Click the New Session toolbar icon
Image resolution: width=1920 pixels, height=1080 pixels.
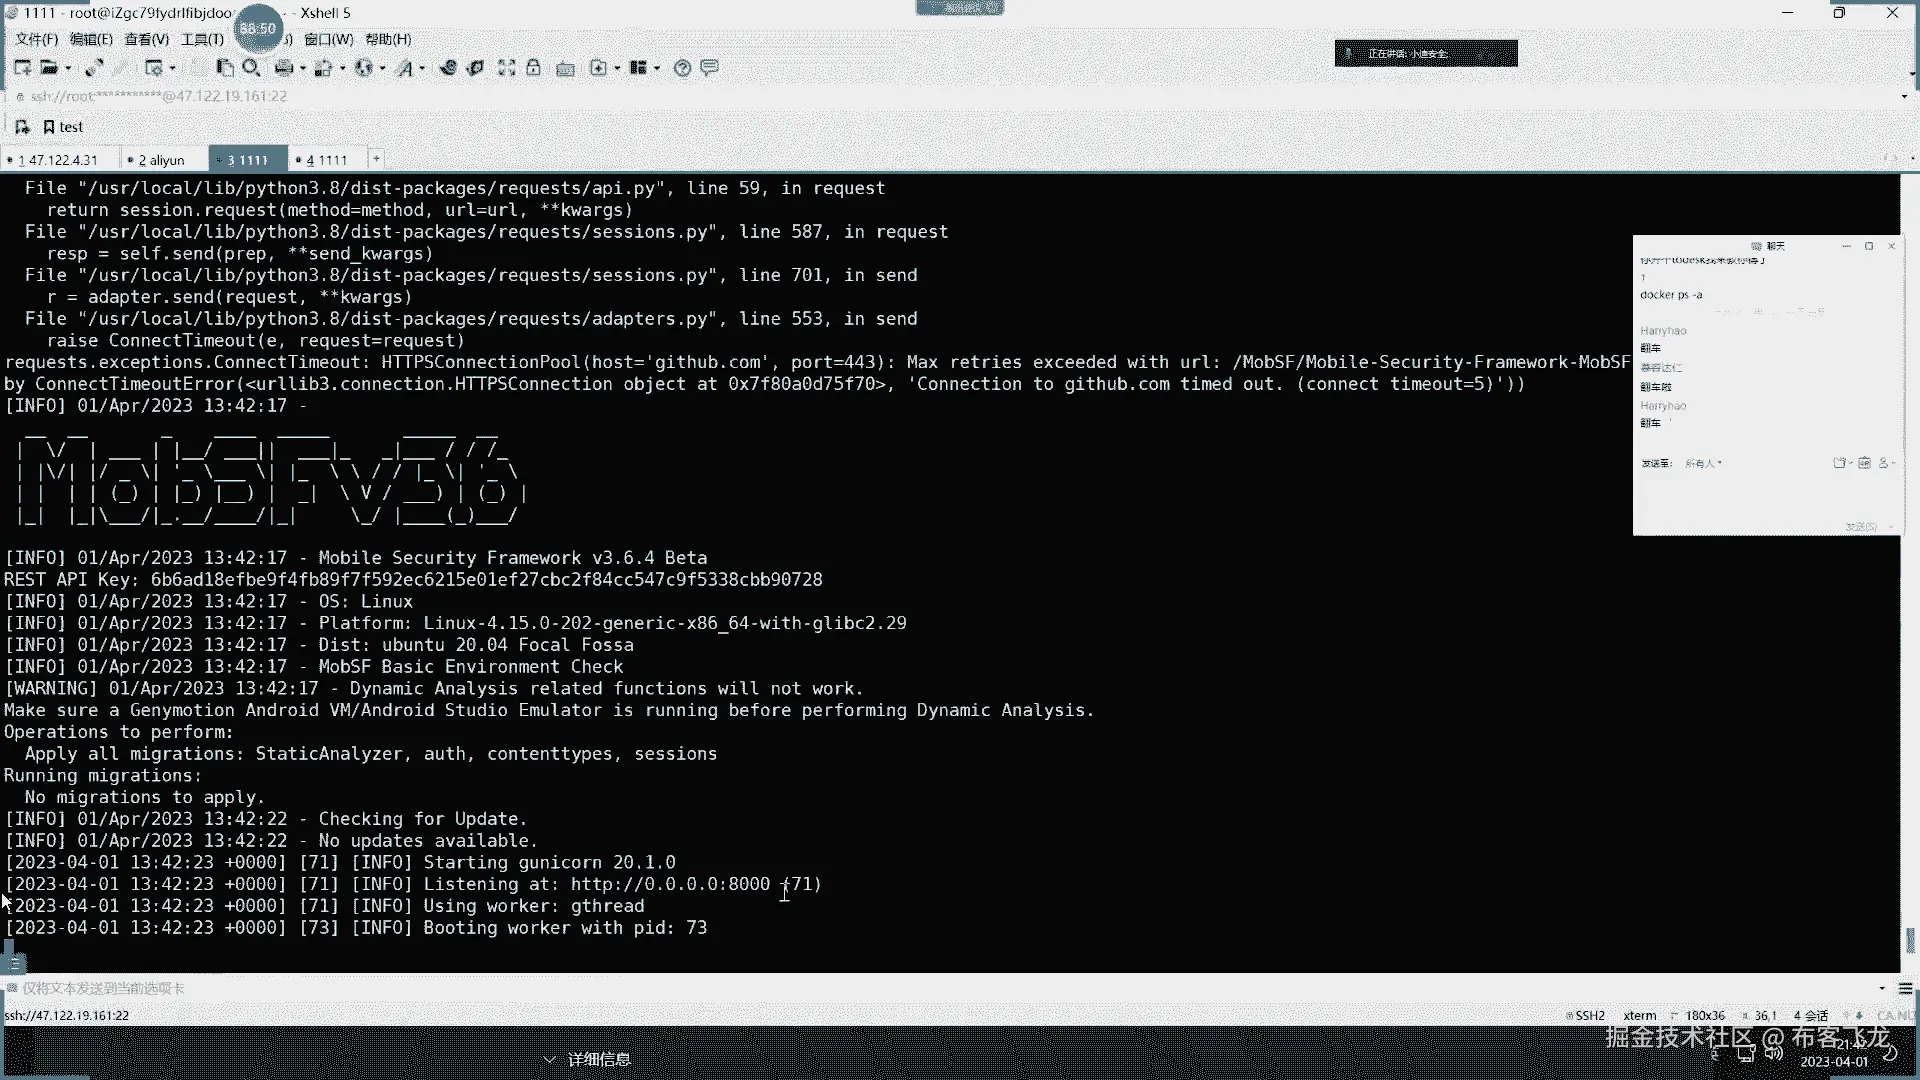click(x=22, y=68)
